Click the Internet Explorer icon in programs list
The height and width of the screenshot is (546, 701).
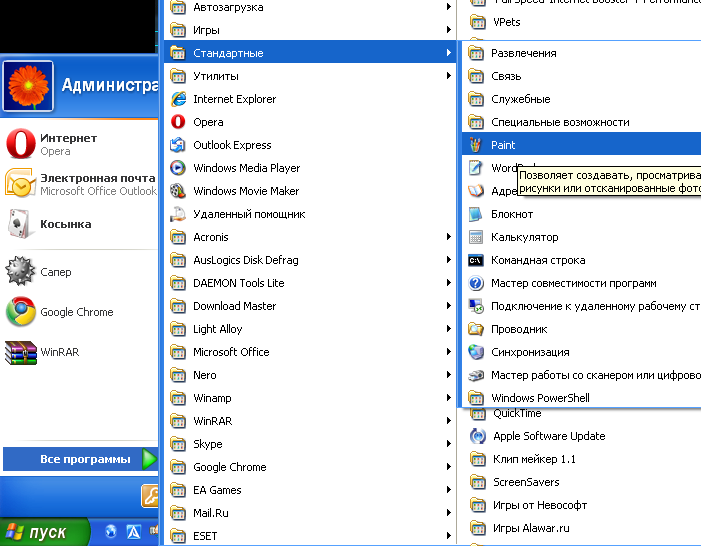pos(178,99)
